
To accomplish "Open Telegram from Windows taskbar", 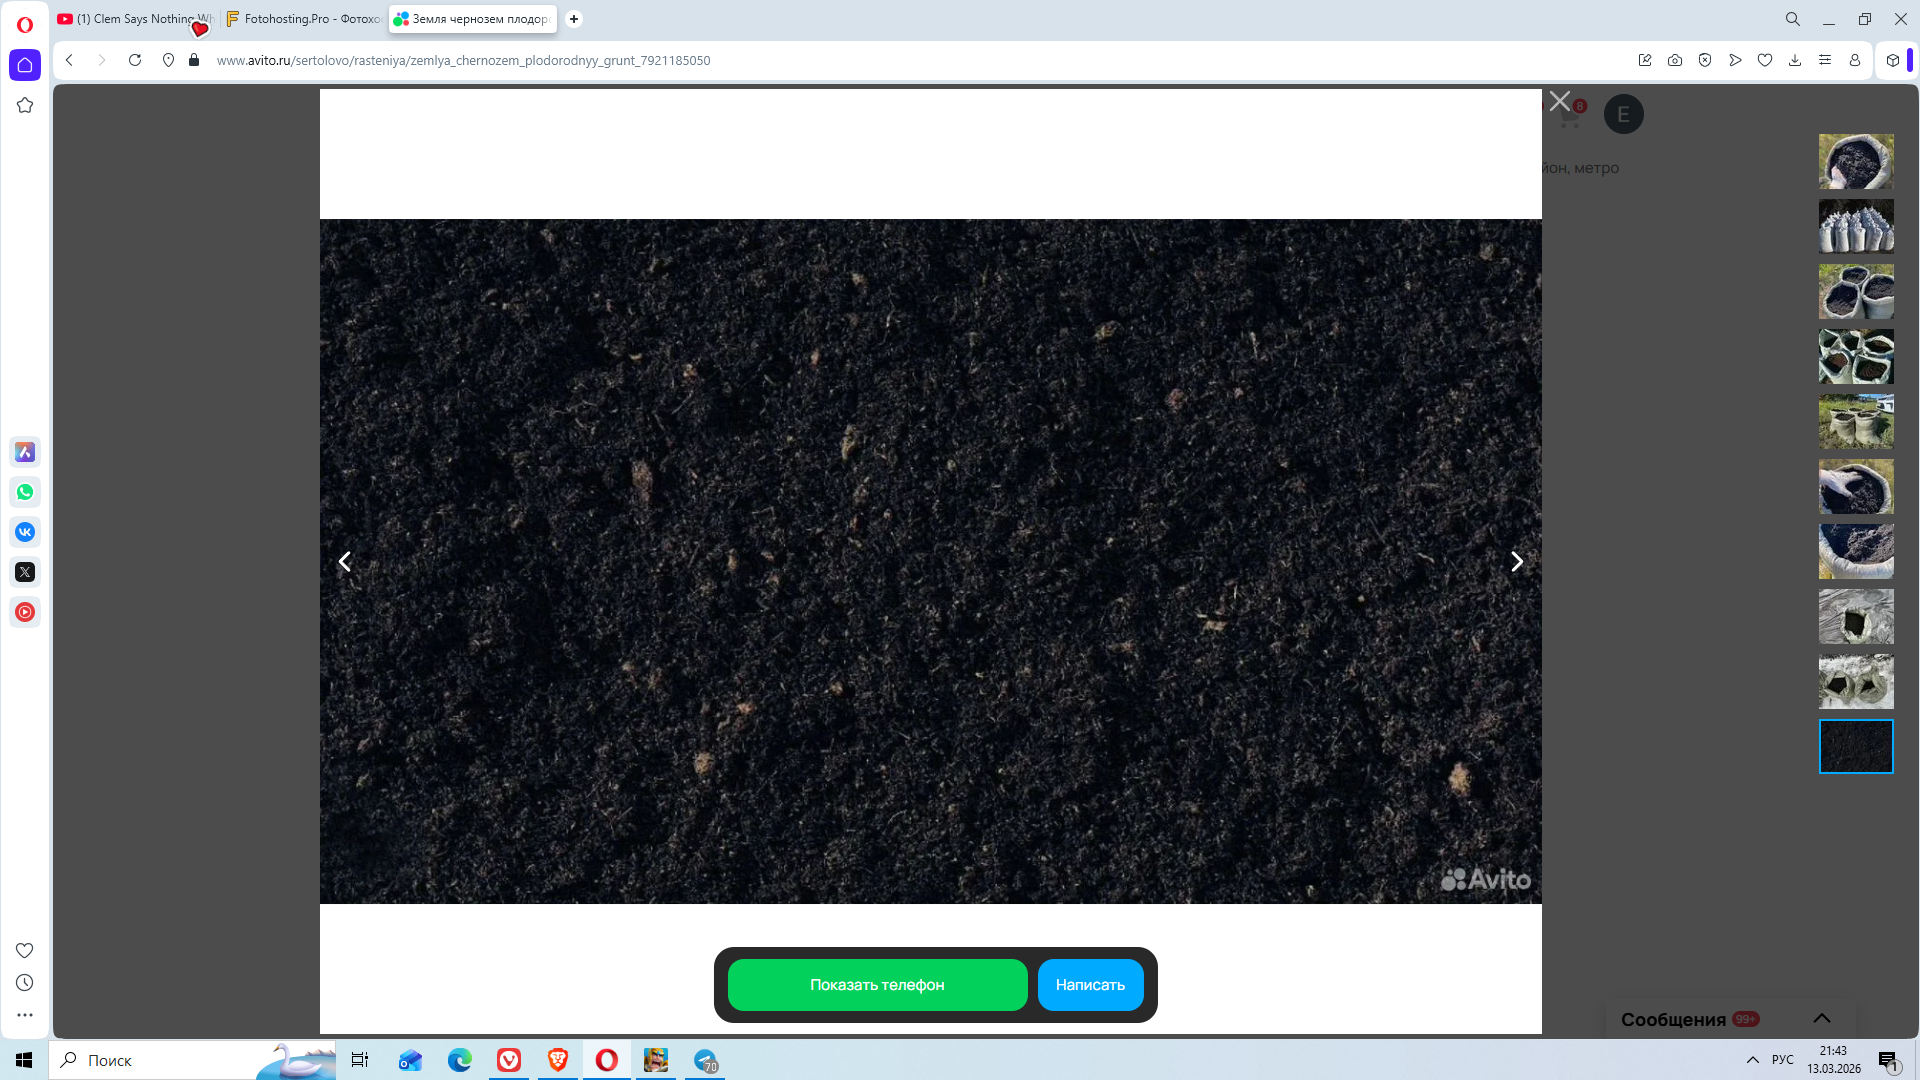I will [706, 1060].
